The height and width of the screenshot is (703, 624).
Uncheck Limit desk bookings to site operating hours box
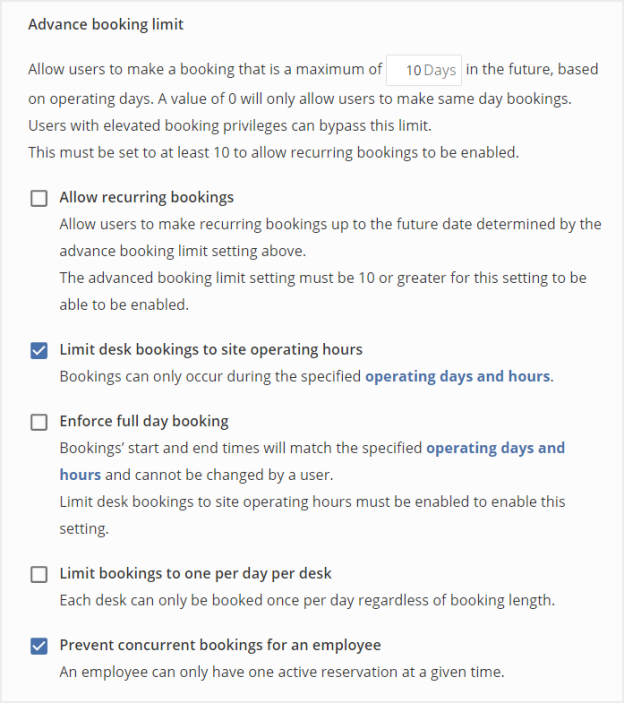(x=39, y=350)
